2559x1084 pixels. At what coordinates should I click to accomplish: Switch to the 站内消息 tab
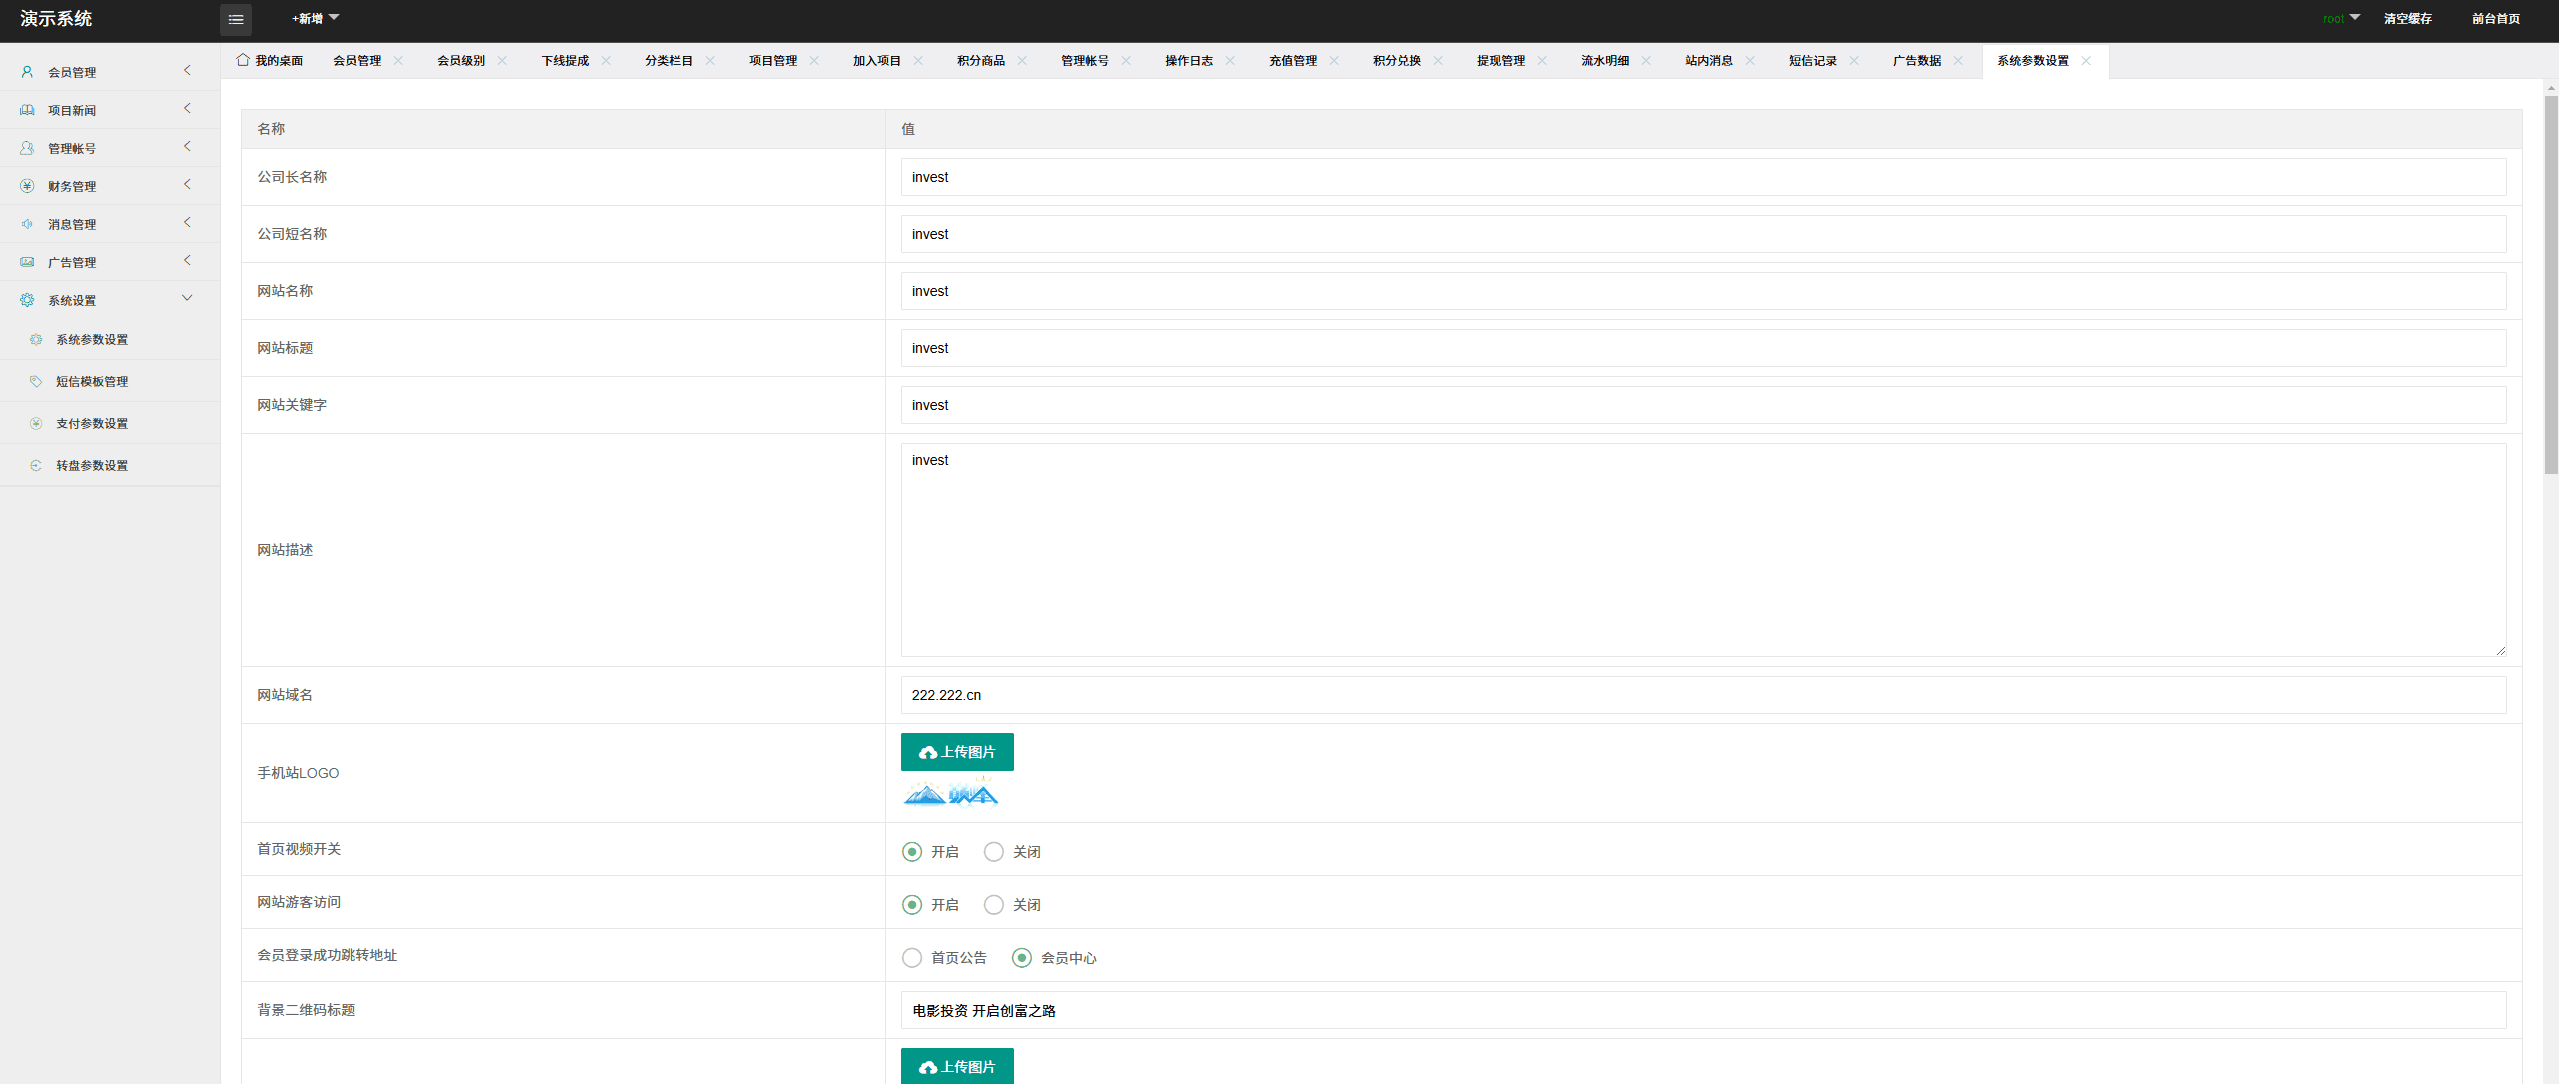click(x=1709, y=61)
